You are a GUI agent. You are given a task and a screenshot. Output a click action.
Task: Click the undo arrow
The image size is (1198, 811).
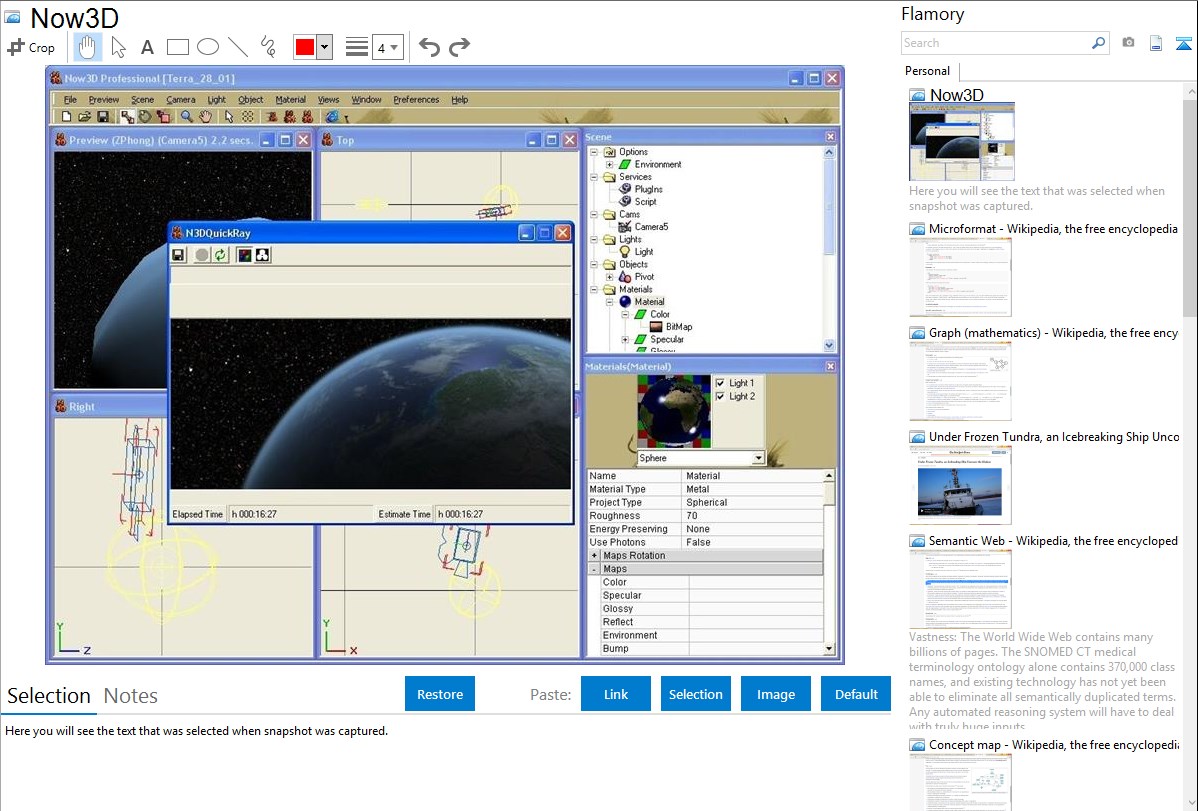click(429, 47)
